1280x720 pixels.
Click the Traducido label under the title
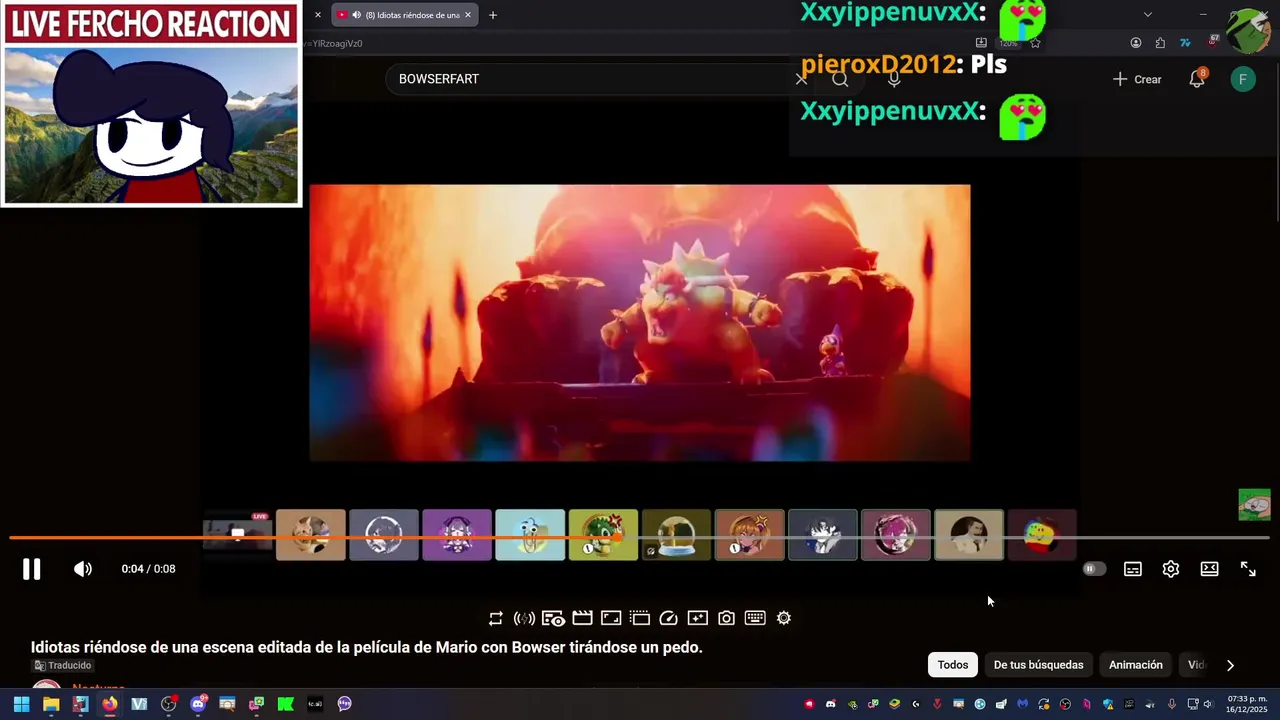(x=62, y=665)
